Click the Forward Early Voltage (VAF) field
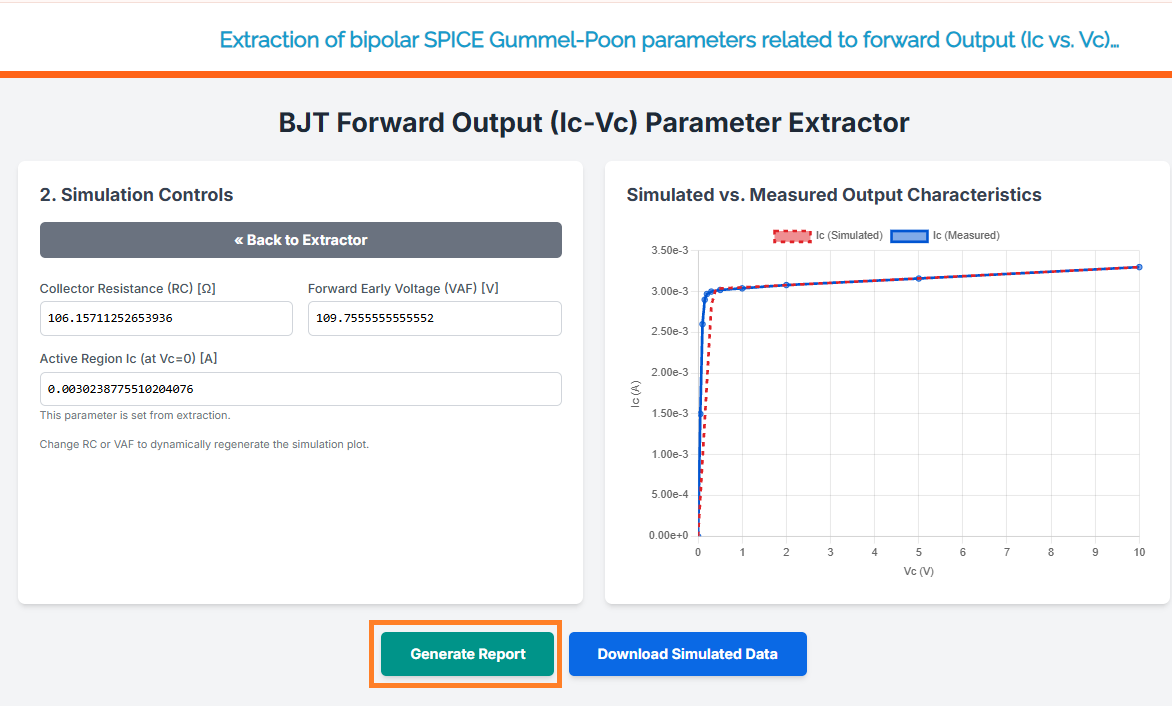The height and width of the screenshot is (706, 1172). pyautogui.click(x=434, y=319)
